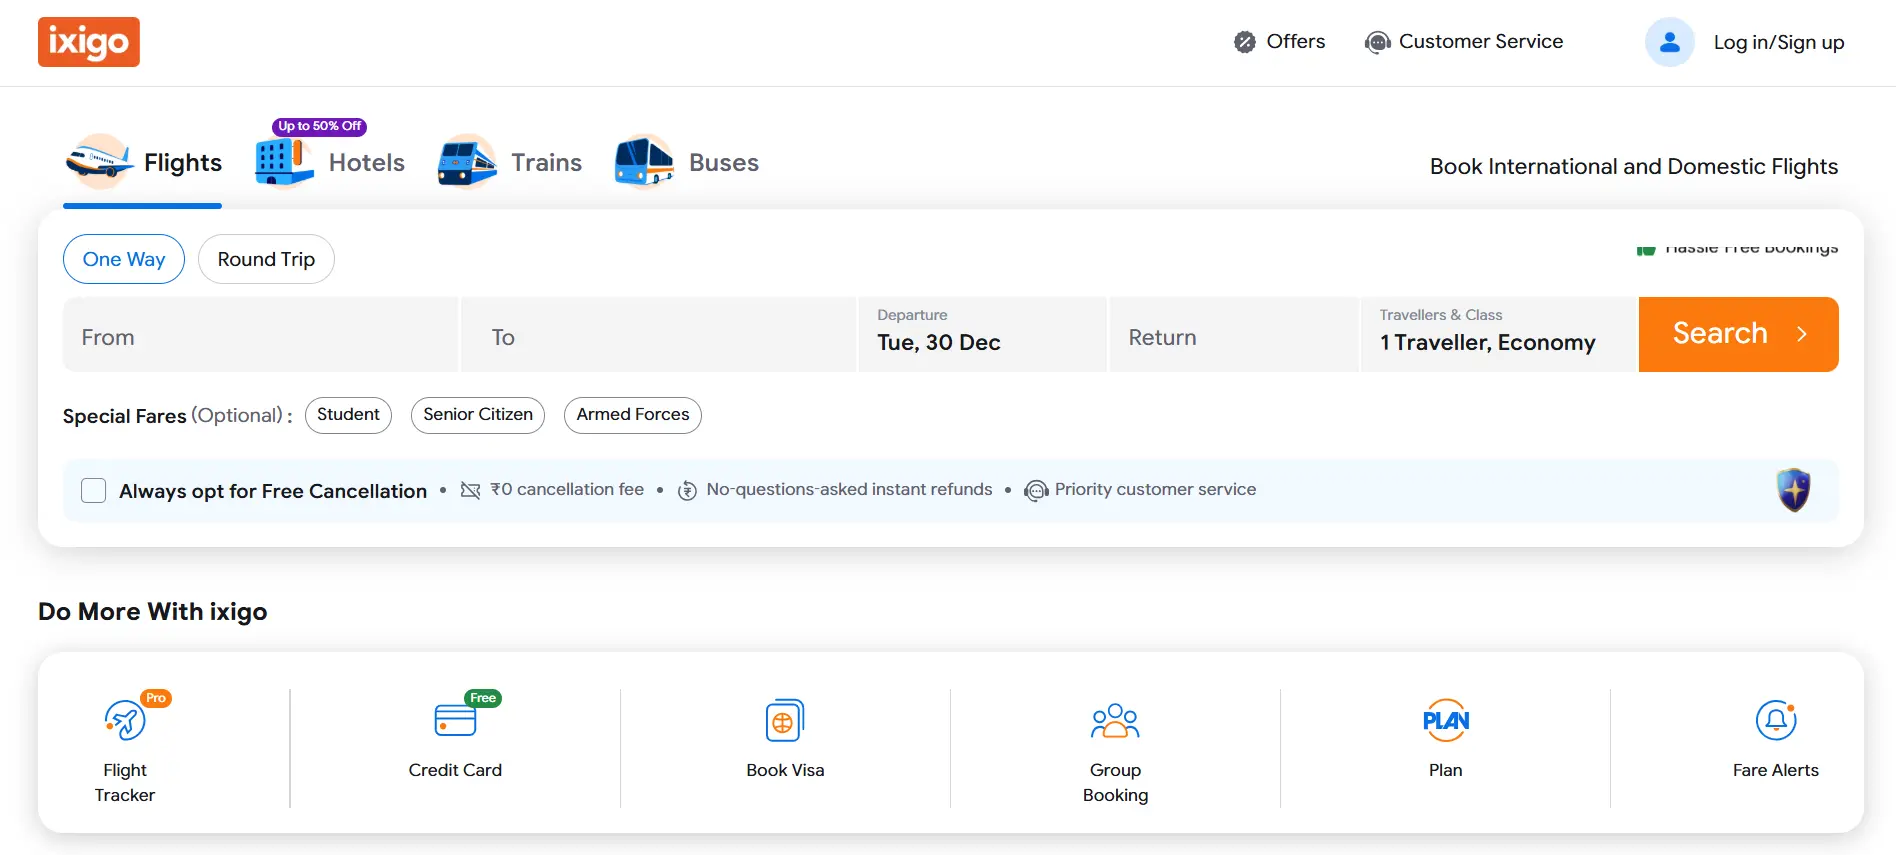Click the Plan label text
This screenshot has height=855, width=1896.
coord(1446,770)
